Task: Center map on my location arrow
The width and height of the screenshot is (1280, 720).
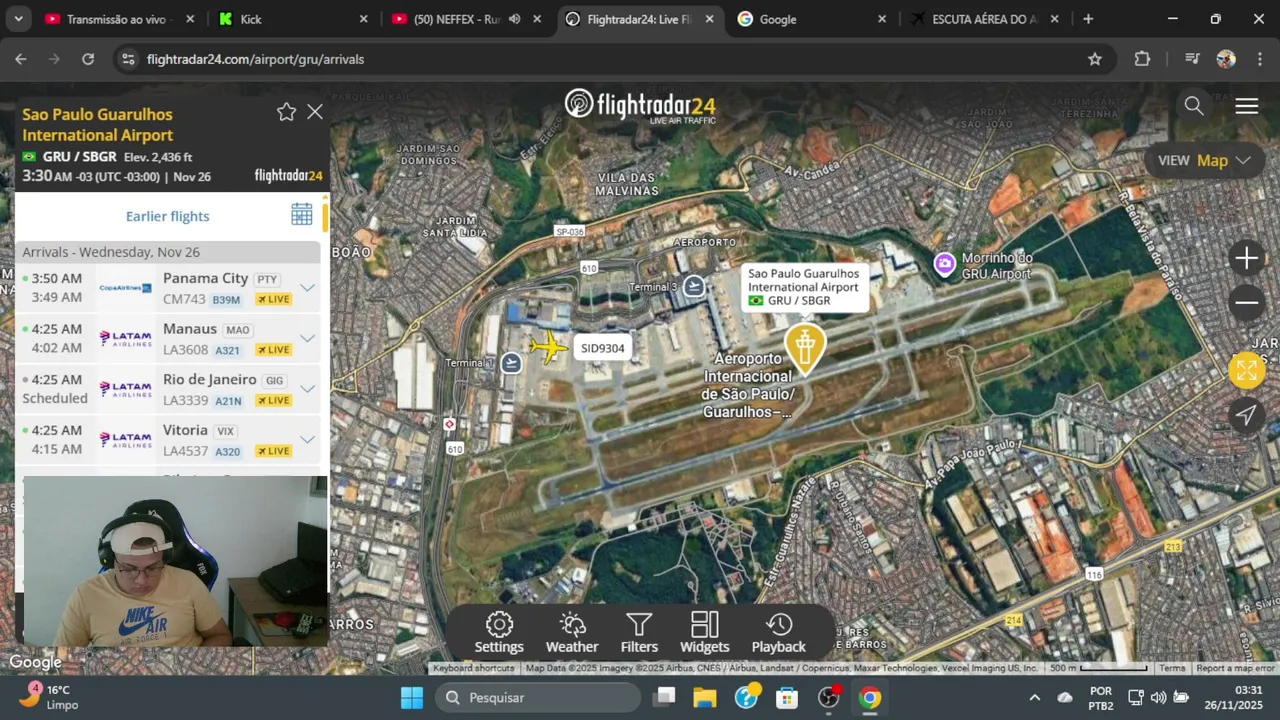Action: coord(1246,415)
